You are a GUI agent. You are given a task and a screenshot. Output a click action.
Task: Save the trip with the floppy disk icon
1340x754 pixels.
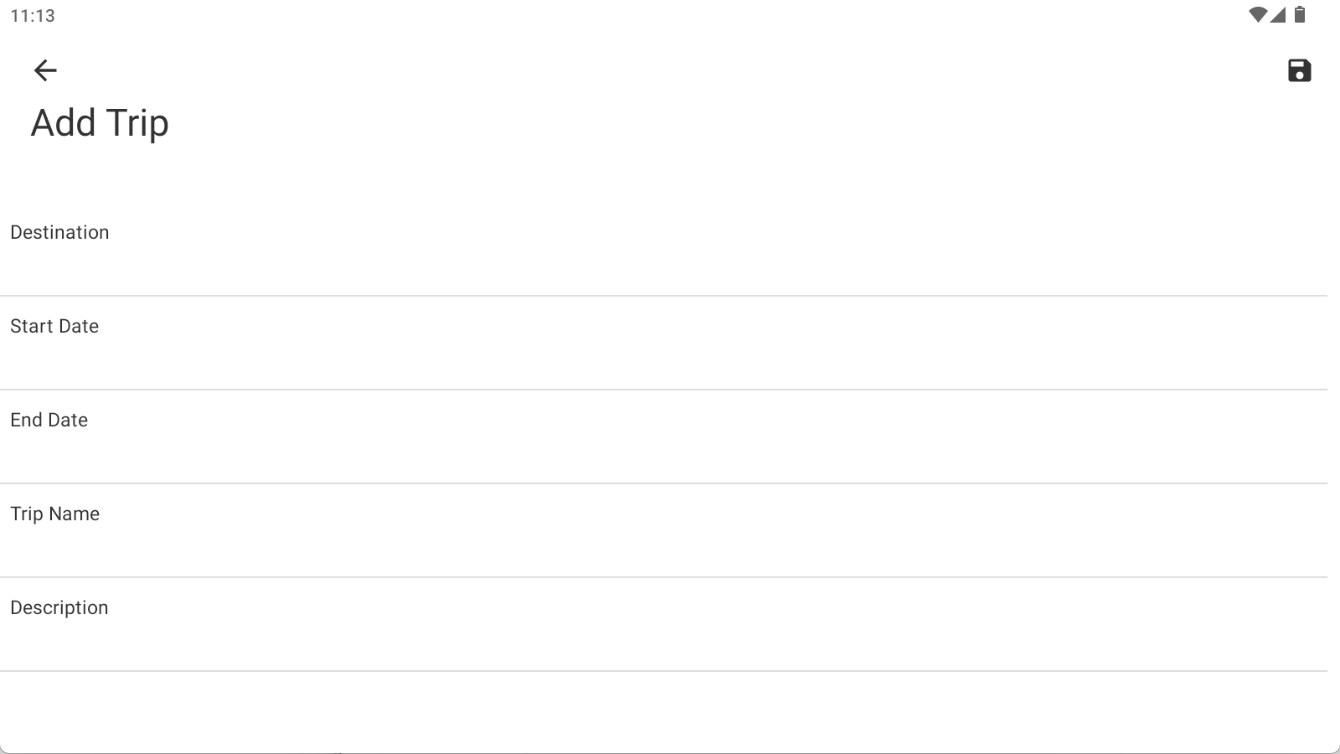tap(1299, 70)
